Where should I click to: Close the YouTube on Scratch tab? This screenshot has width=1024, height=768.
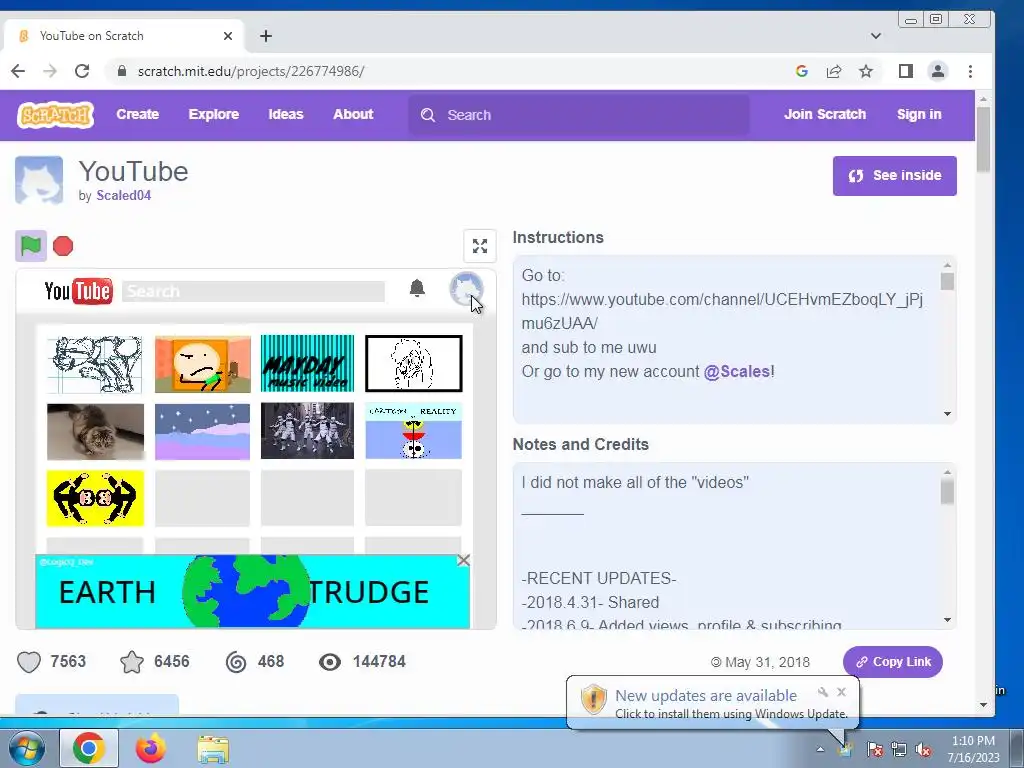228,36
